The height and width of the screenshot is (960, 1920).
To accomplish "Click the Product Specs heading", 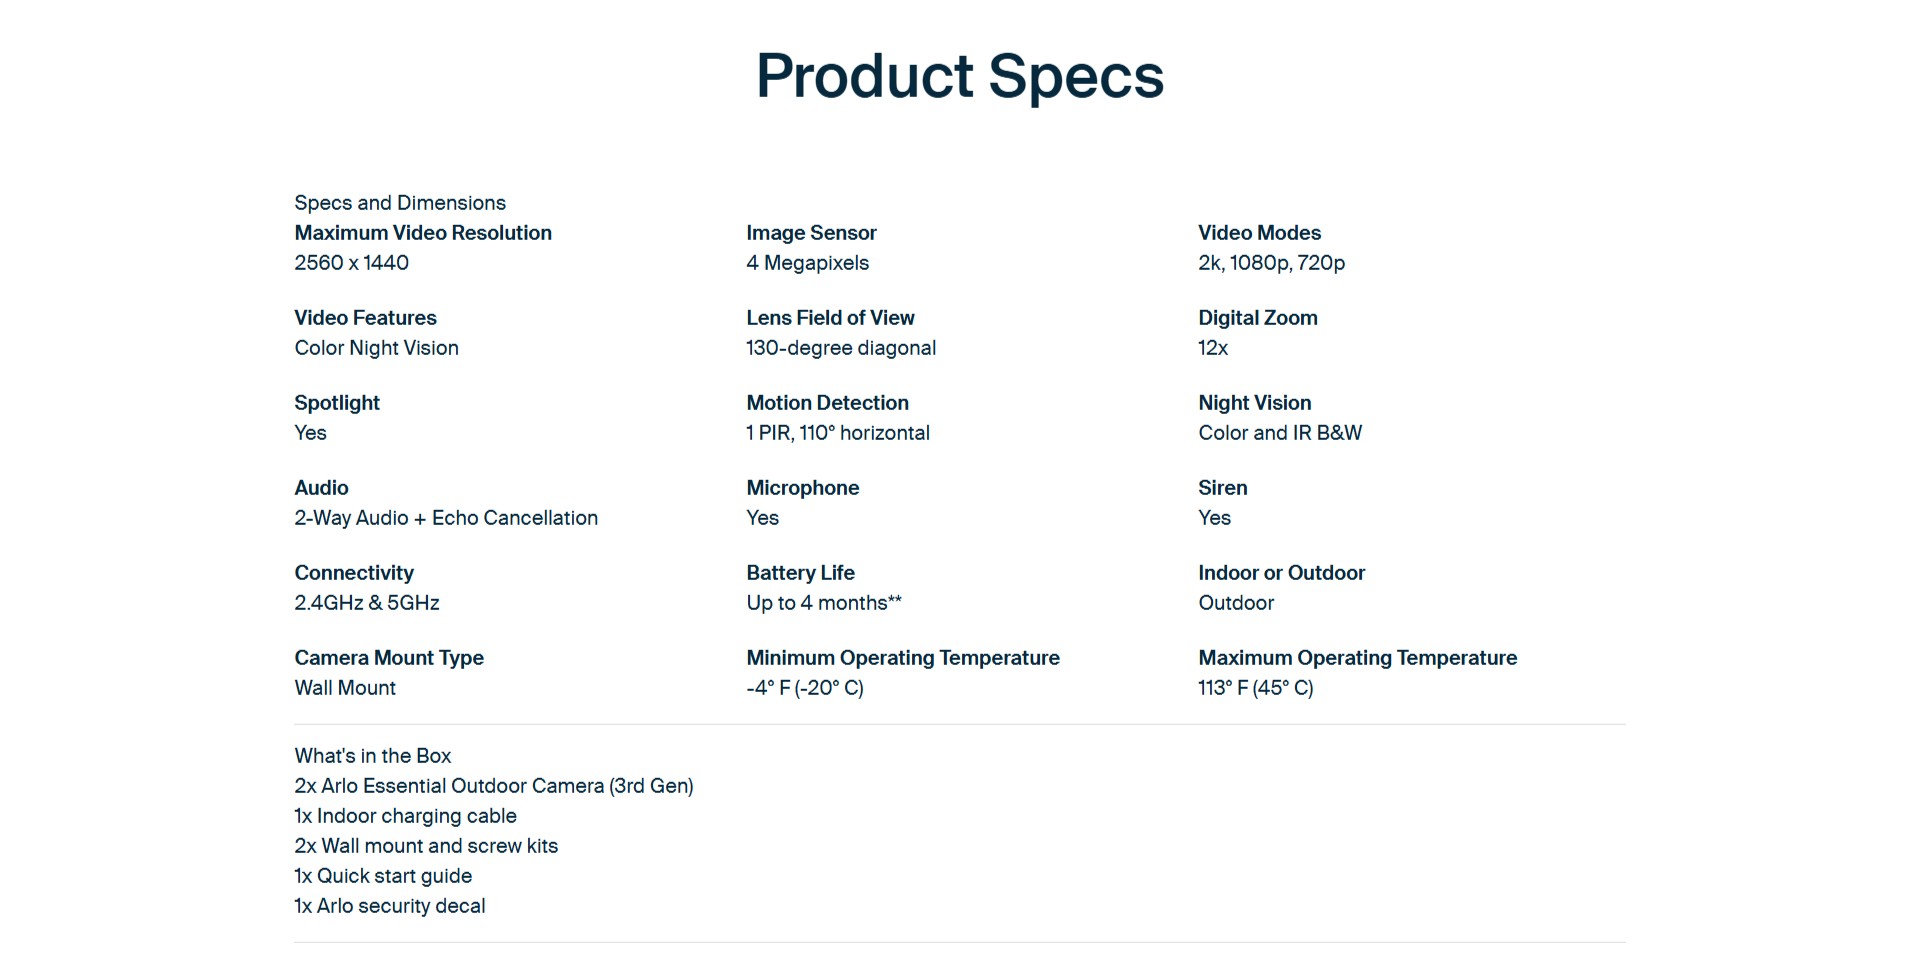I will 959,76.
